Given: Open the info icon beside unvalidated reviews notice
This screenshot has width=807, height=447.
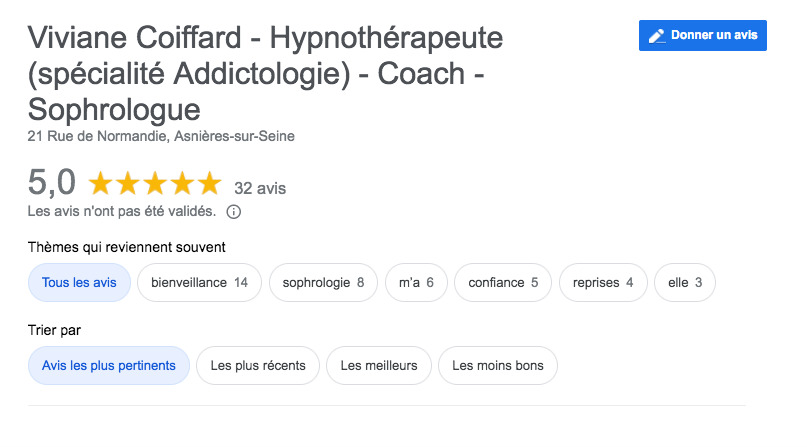Looking at the screenshot, I should 234,212.
